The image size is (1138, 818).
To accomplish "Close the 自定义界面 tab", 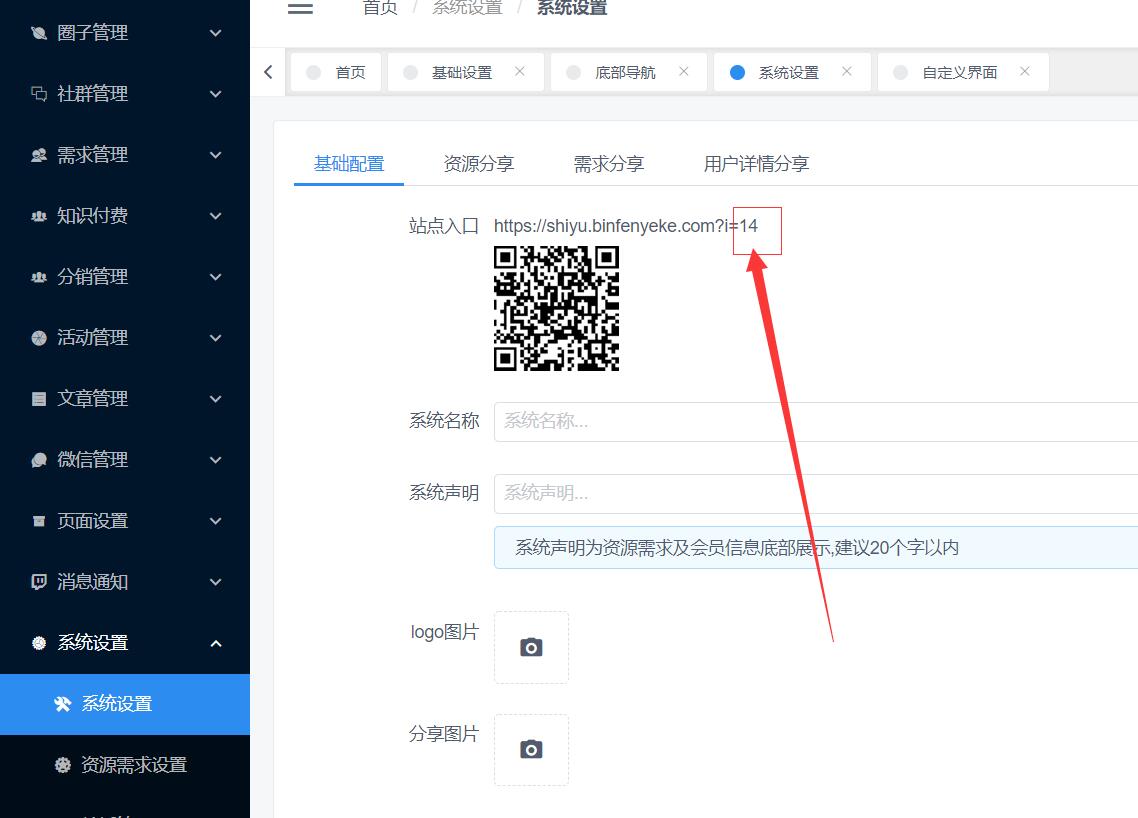I will coord(1025,71).
